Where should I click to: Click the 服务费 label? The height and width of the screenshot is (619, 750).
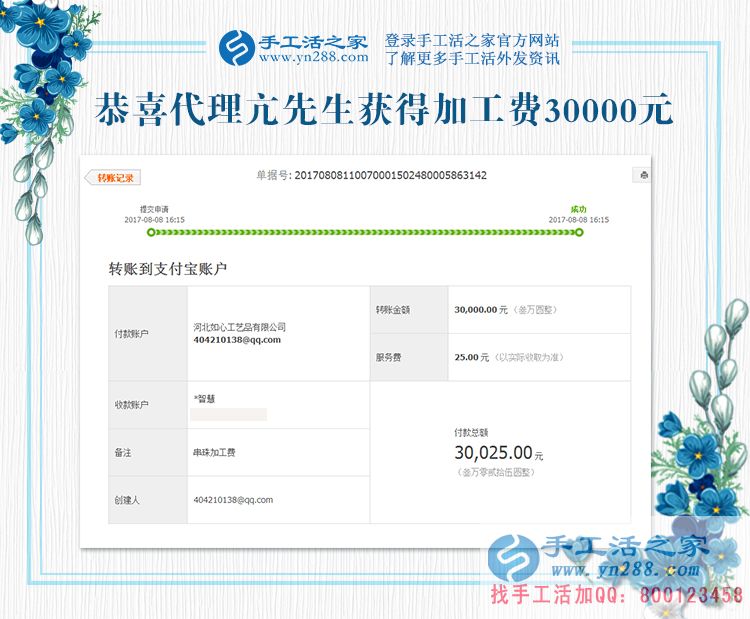tap(388, 357)
